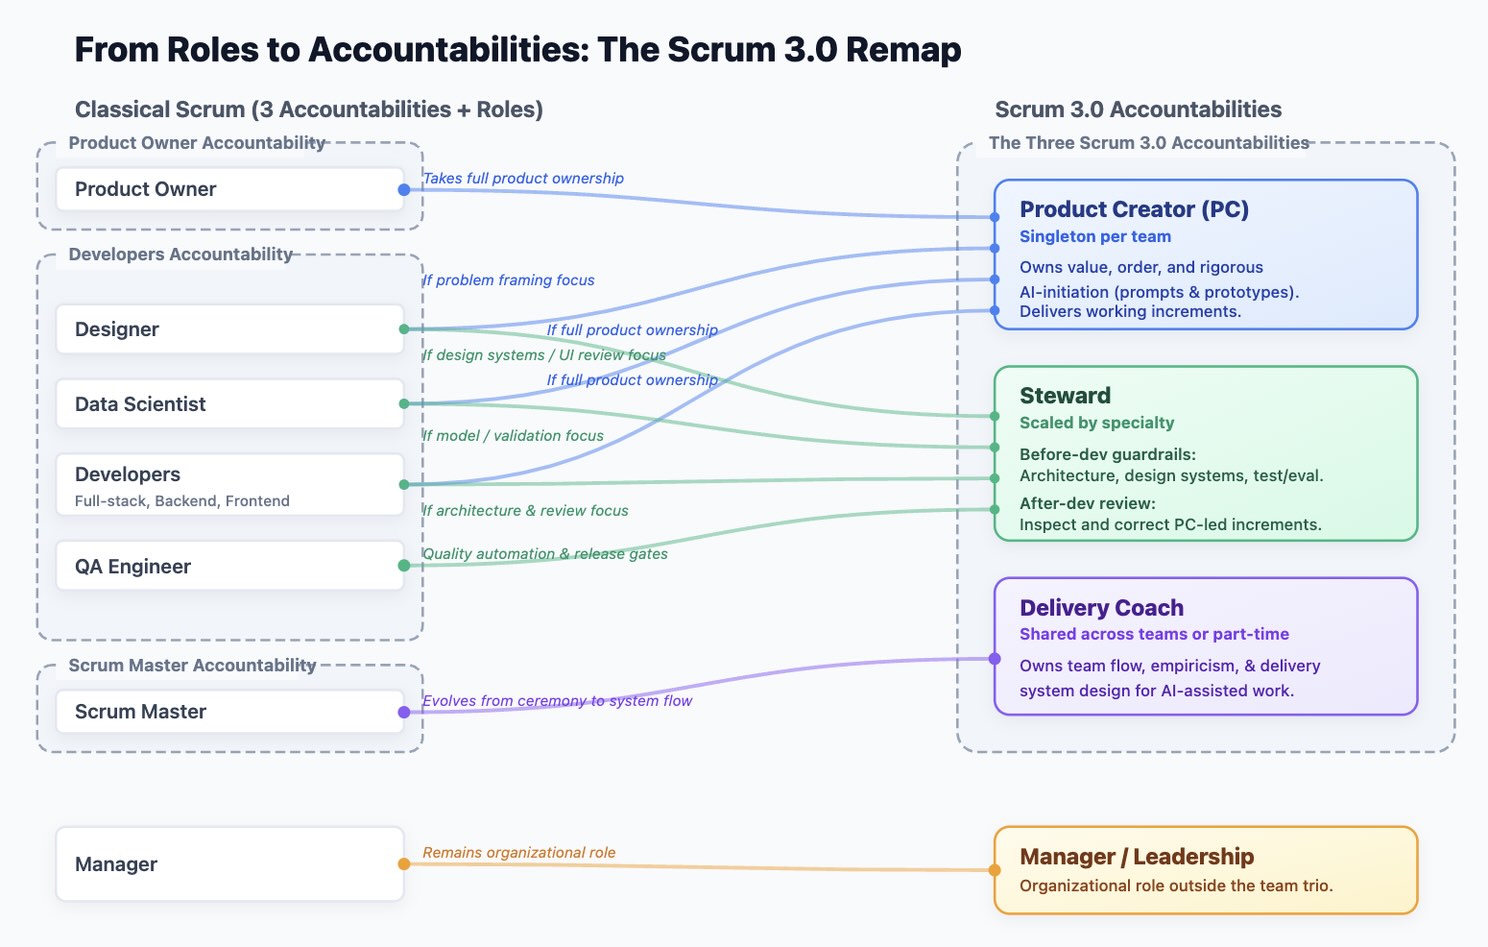Toggle the Manager / Leadership card highlight

pyautogui.click(x=1205, y=869)
